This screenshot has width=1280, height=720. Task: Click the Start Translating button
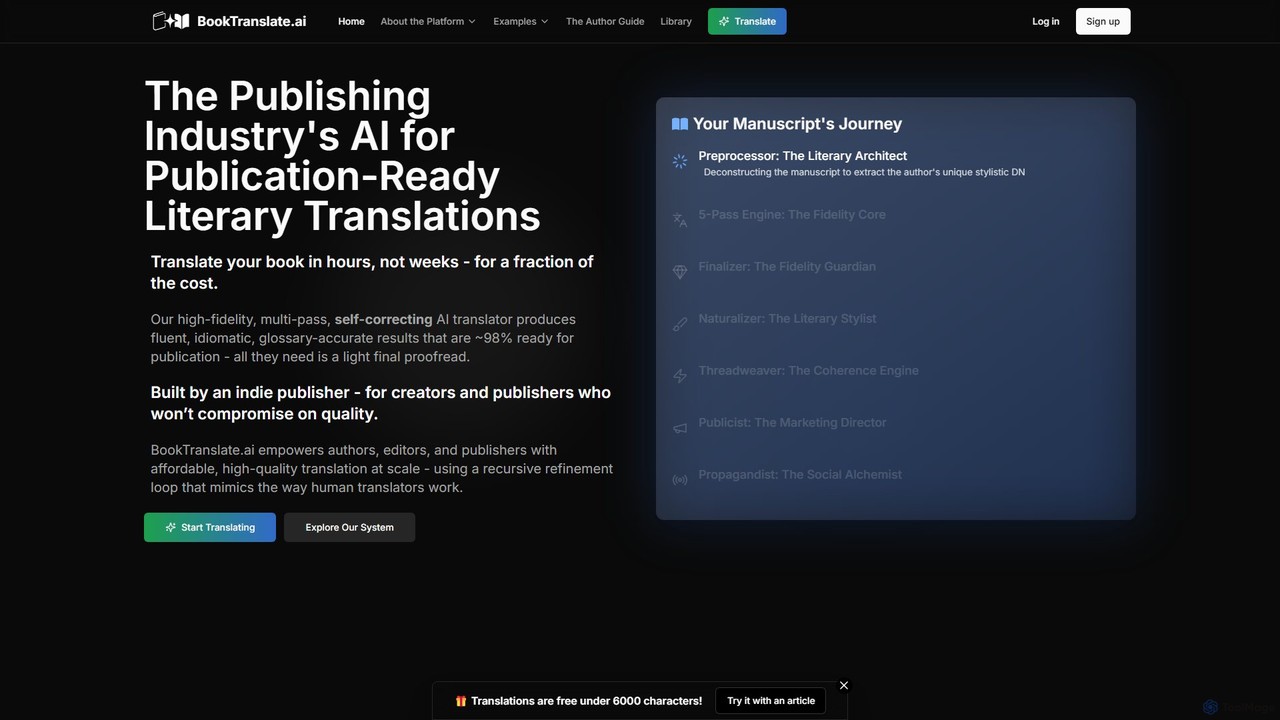210,527
